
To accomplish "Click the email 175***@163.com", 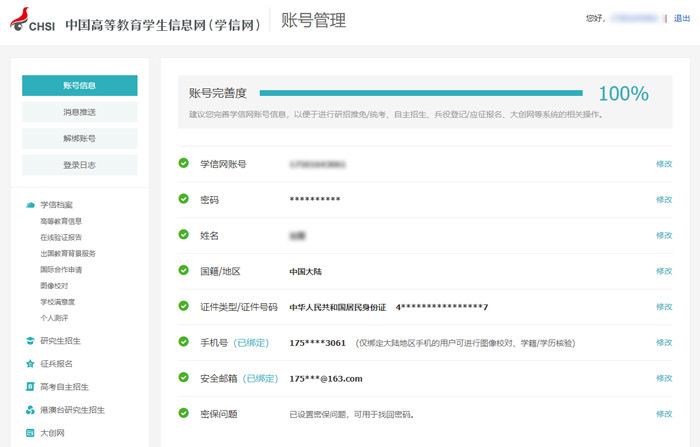I will 326,379.
